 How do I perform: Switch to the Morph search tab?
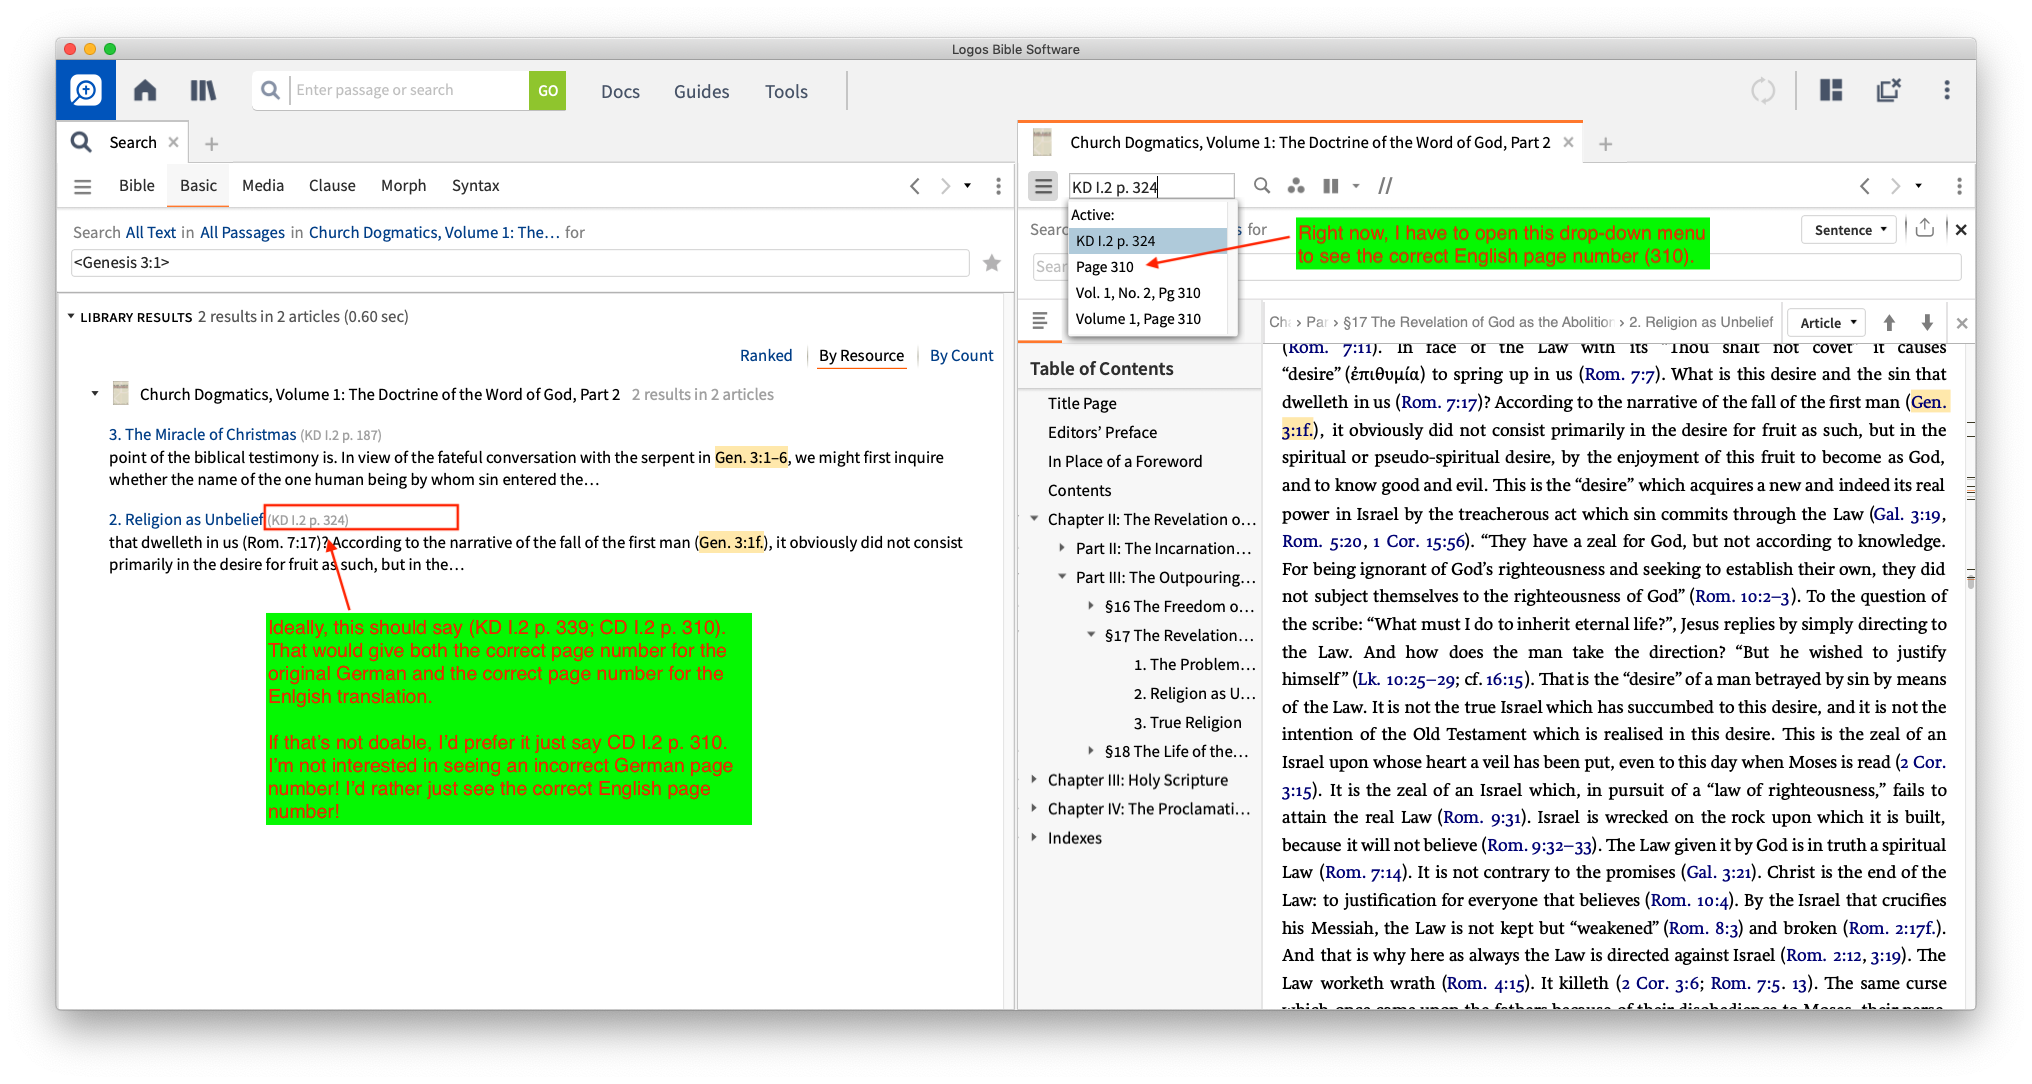403,186
